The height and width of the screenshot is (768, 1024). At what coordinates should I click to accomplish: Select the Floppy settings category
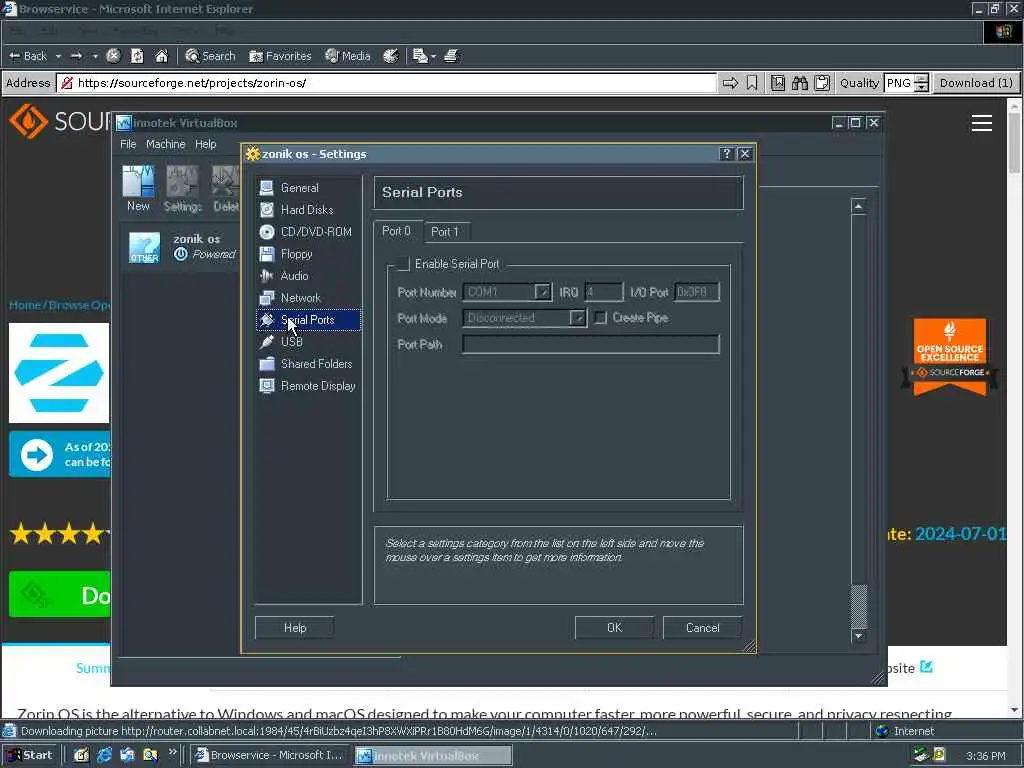[296, 254]
